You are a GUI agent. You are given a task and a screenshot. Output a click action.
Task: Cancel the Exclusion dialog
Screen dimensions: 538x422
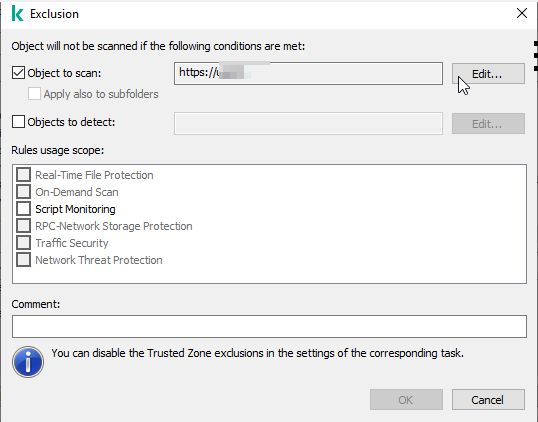488,399
